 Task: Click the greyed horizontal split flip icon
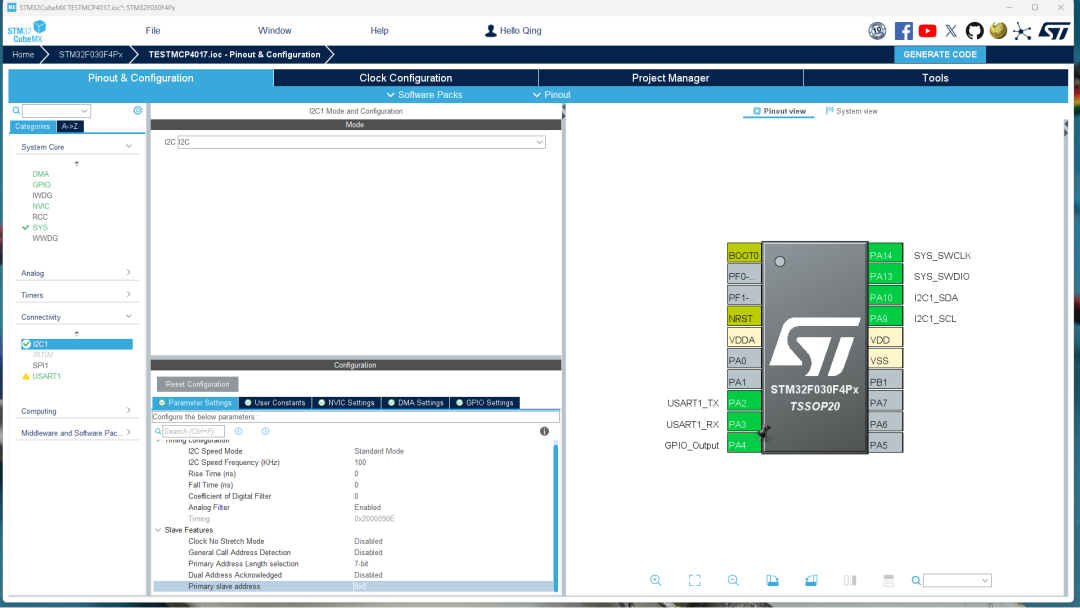(889, 580)
